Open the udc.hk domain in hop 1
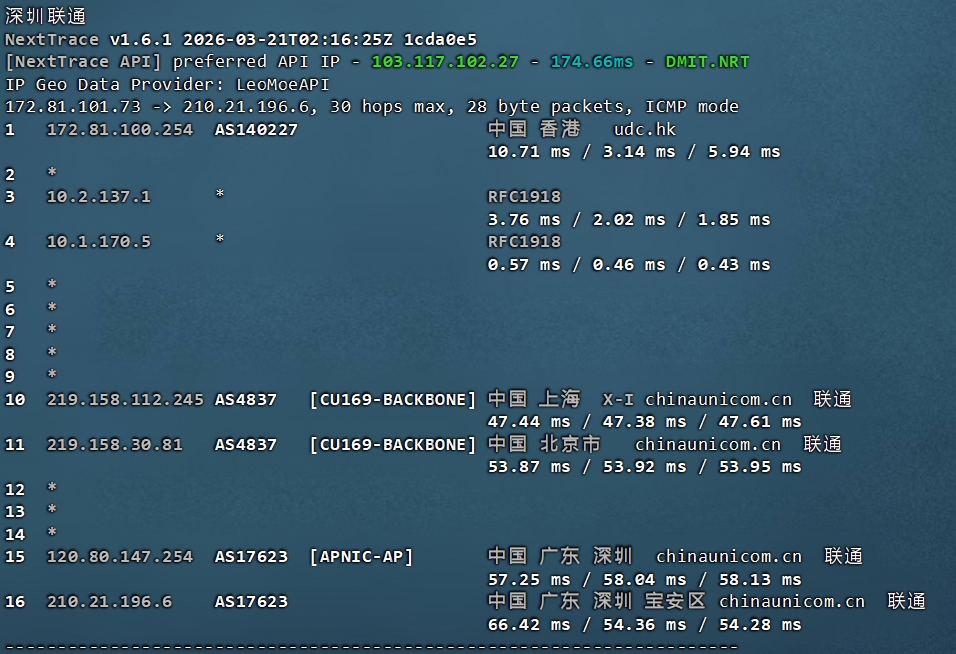 point(645,130)
